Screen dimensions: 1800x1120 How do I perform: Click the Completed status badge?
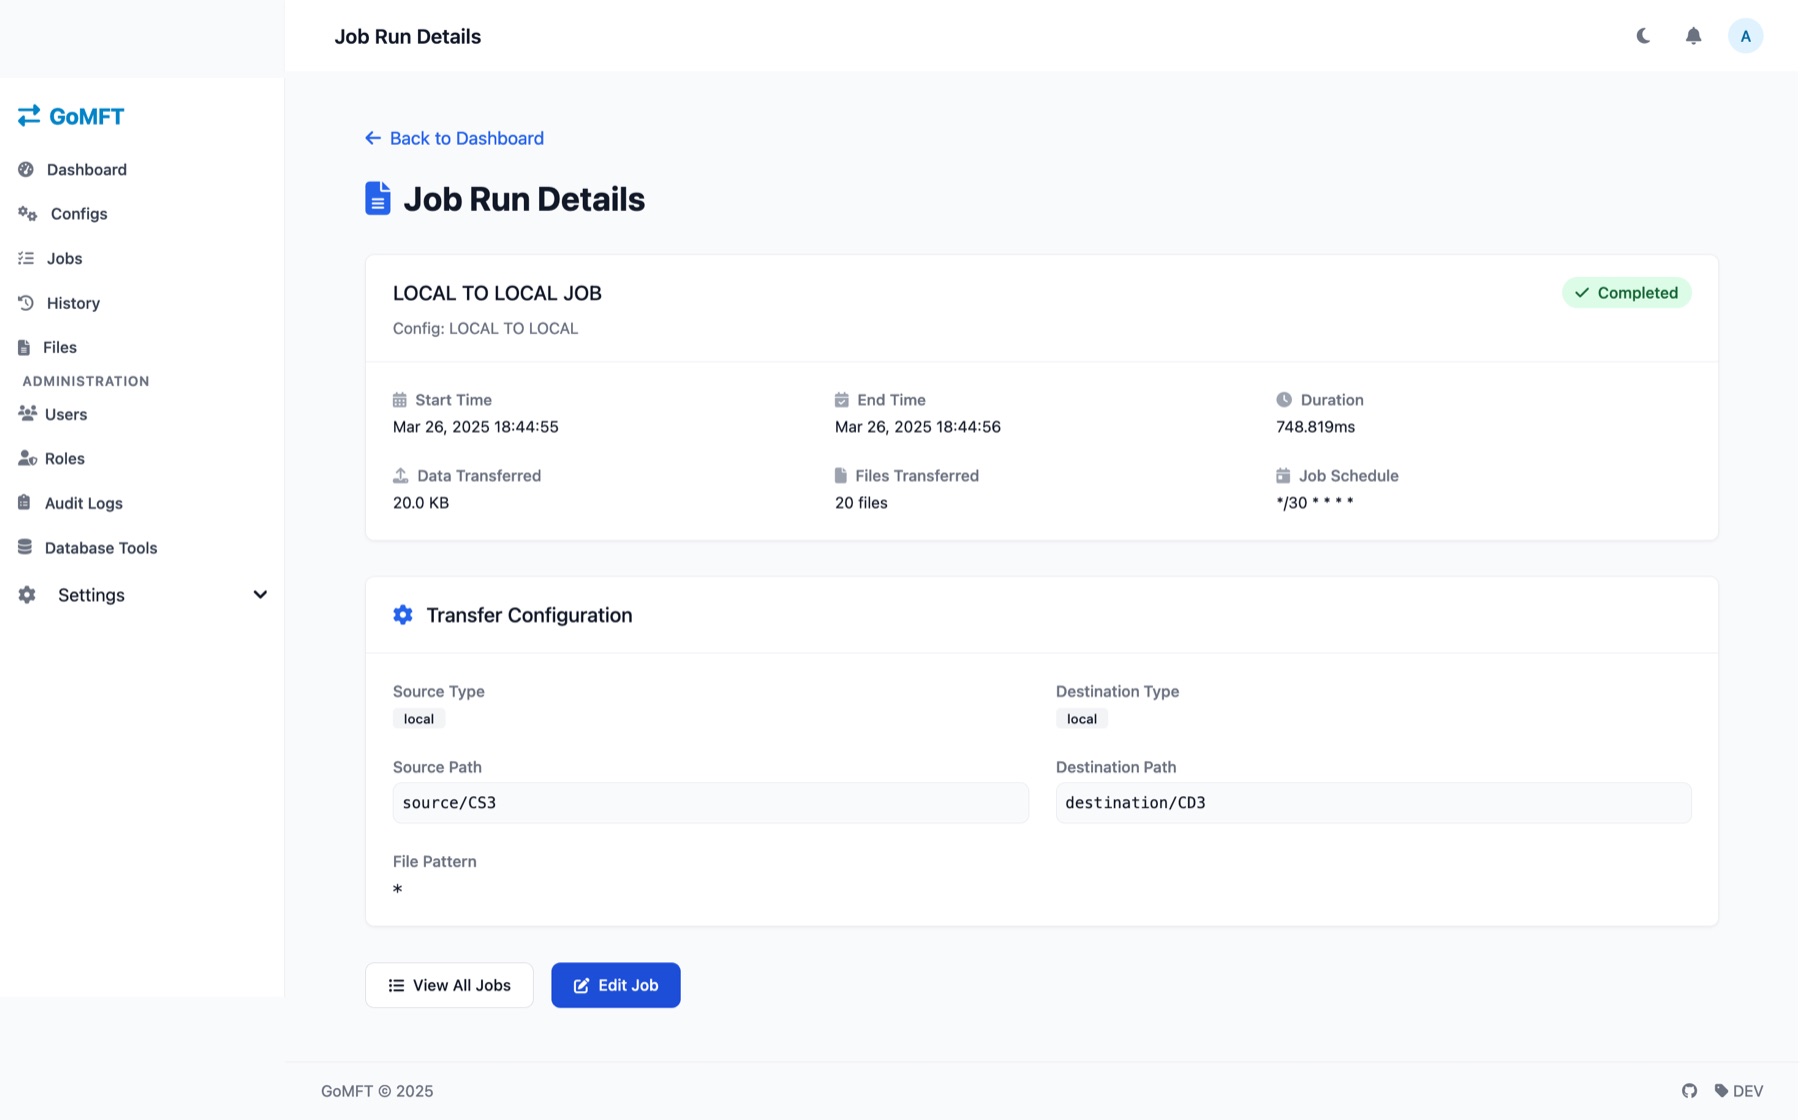tap(1627, 293)
